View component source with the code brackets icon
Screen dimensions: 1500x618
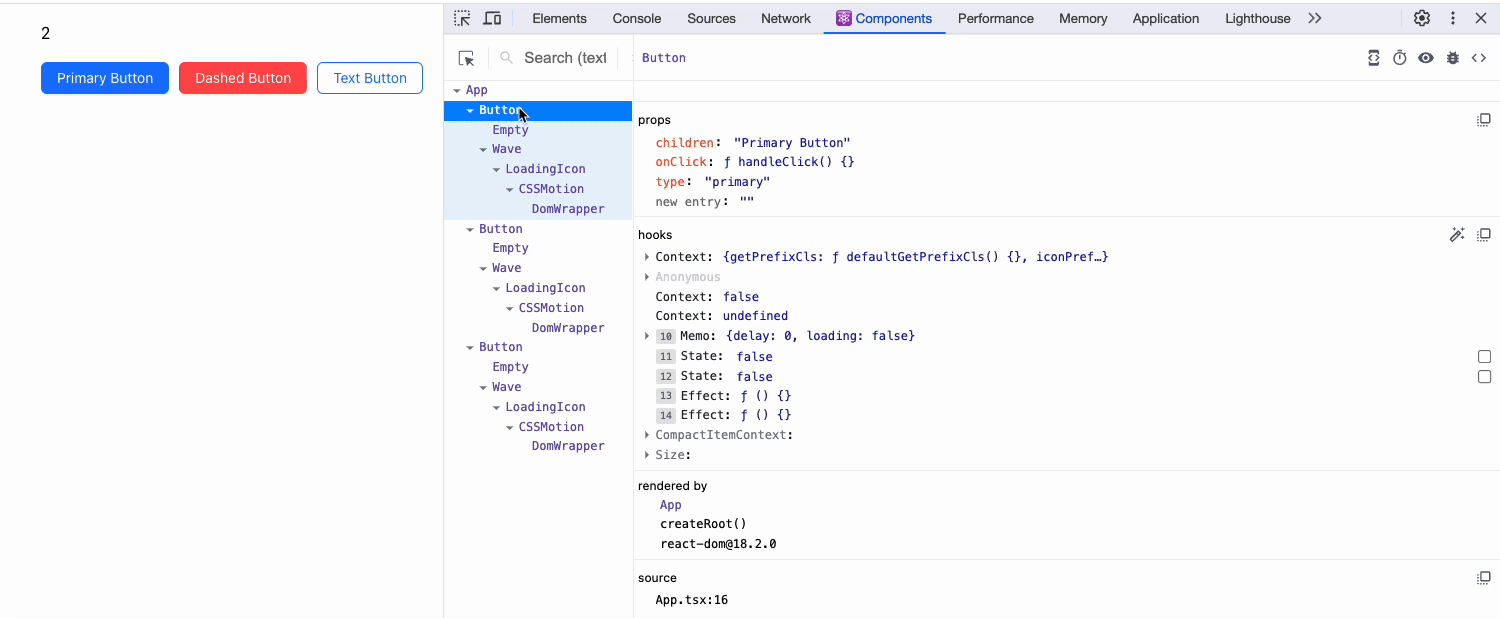1479,58
